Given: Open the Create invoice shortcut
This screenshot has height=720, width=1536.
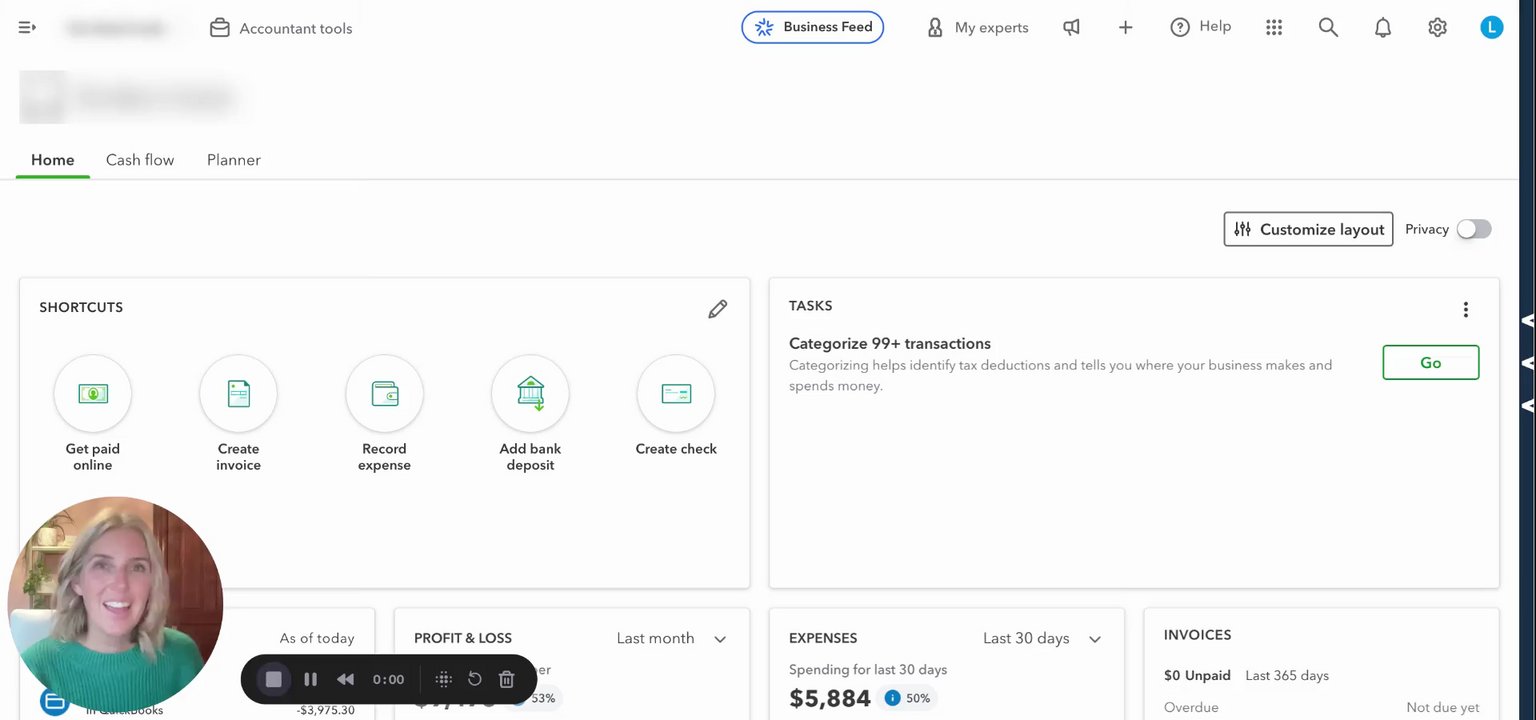Looking at the screenshot, I should click(238, 394).
